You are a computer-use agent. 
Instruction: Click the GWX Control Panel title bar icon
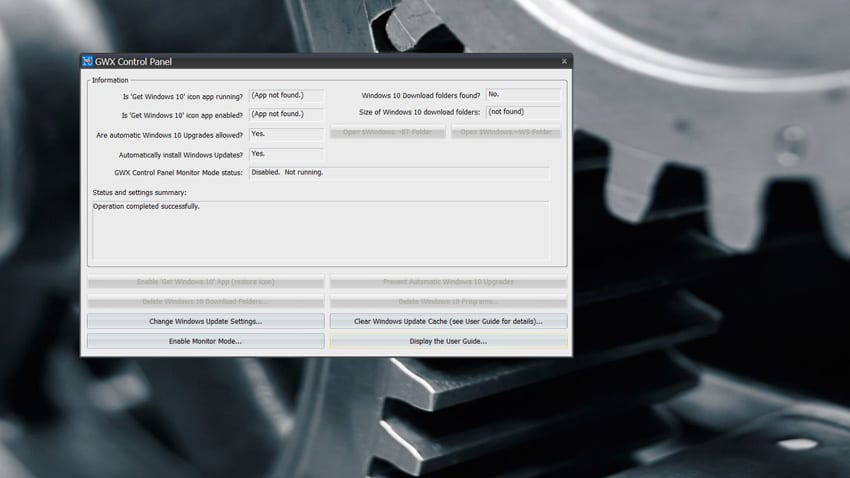point(87,61)
